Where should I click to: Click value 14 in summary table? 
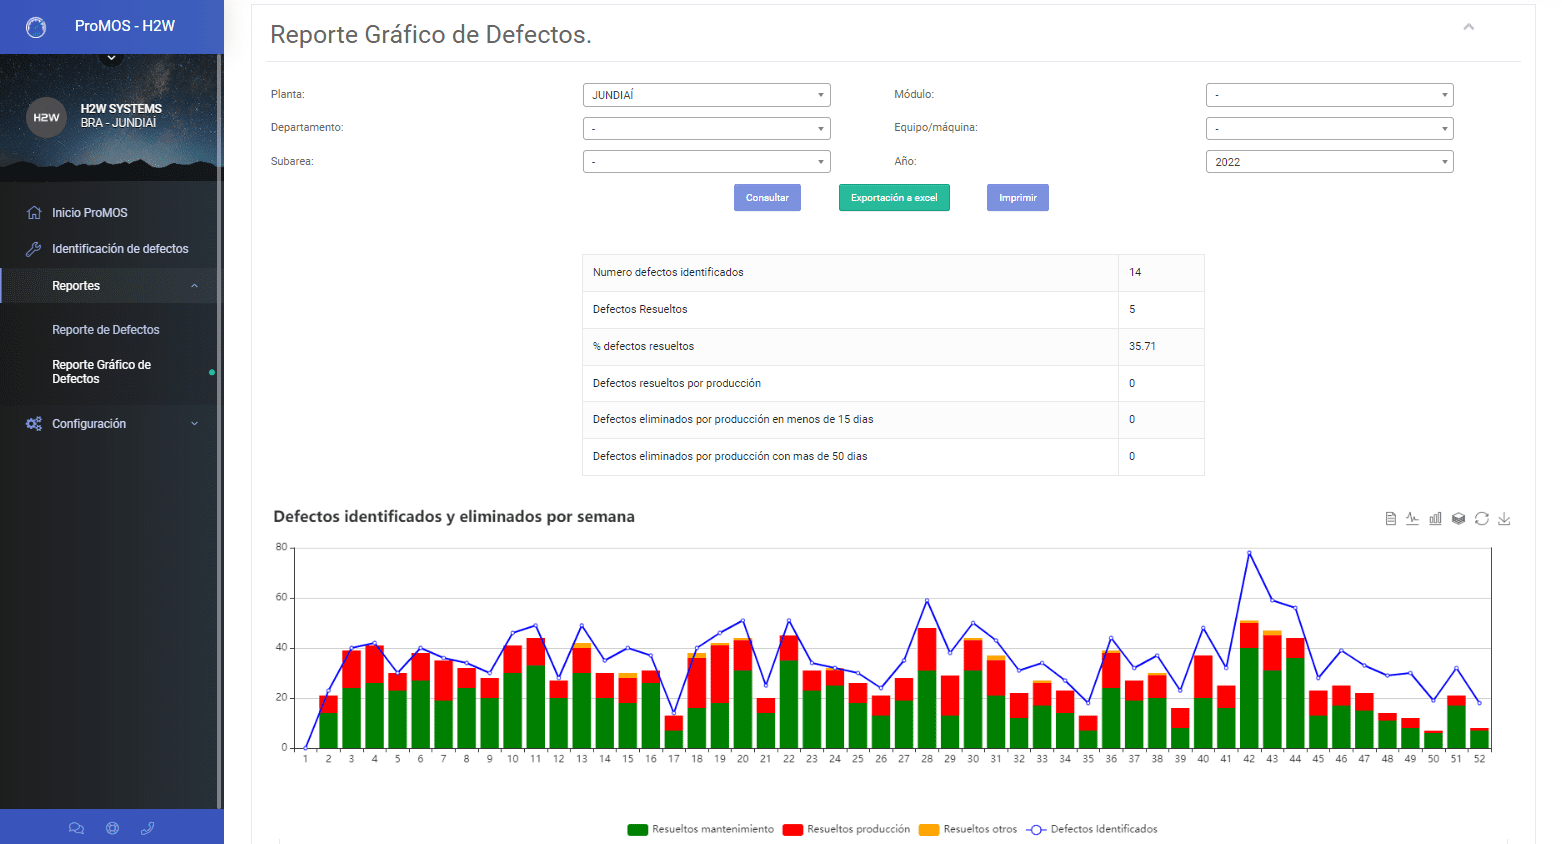(1135, 272)
